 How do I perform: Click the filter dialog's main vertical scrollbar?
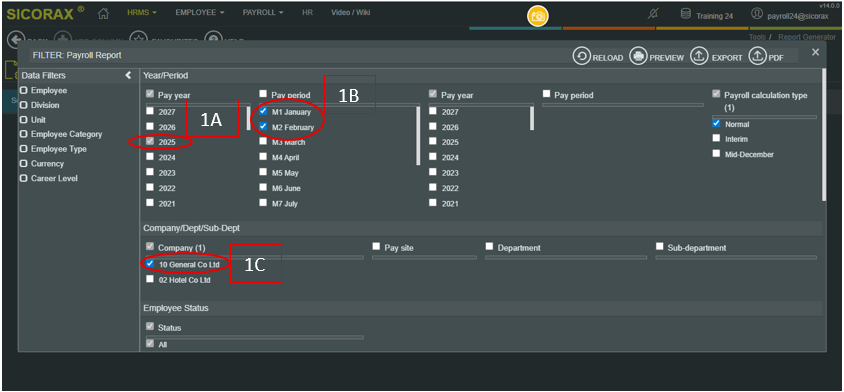pos(824,135)
